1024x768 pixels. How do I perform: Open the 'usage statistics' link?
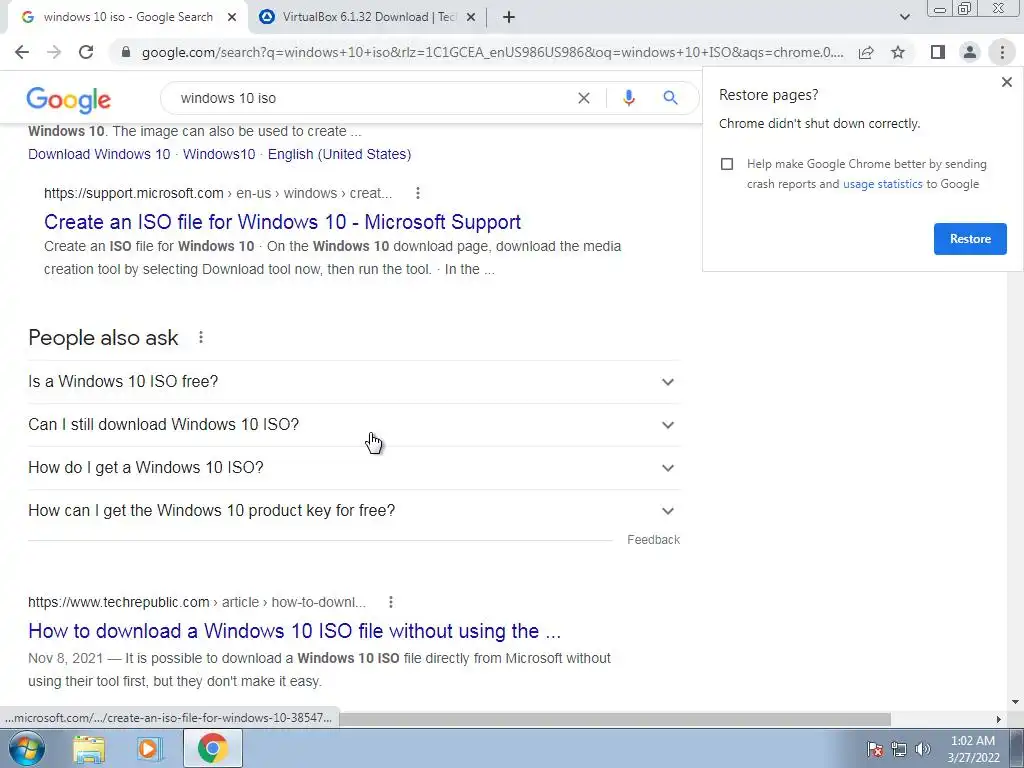882,184
